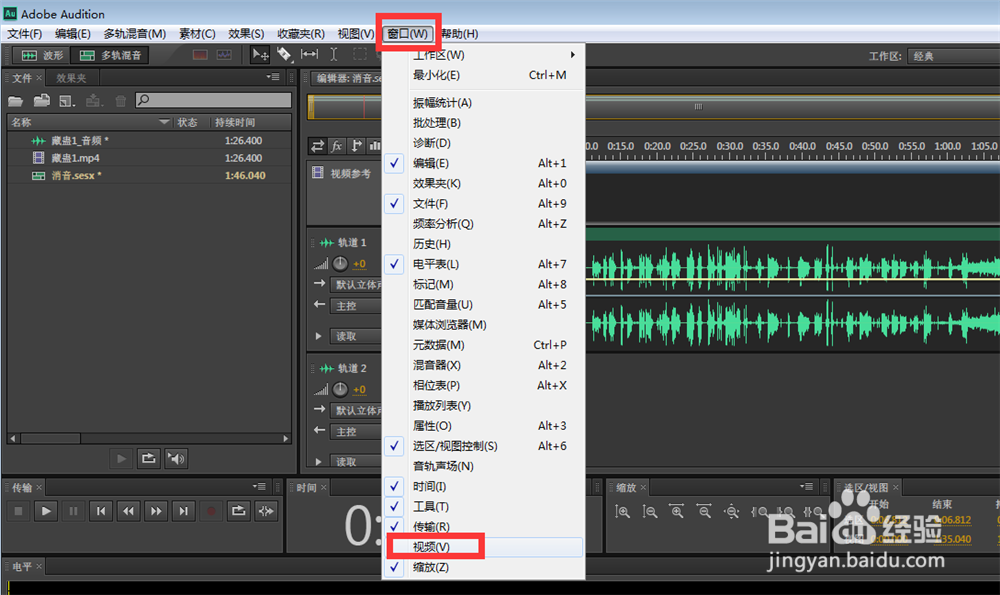
Task: Open track 1 默认立体声 input dropdown
Action: 356,285
